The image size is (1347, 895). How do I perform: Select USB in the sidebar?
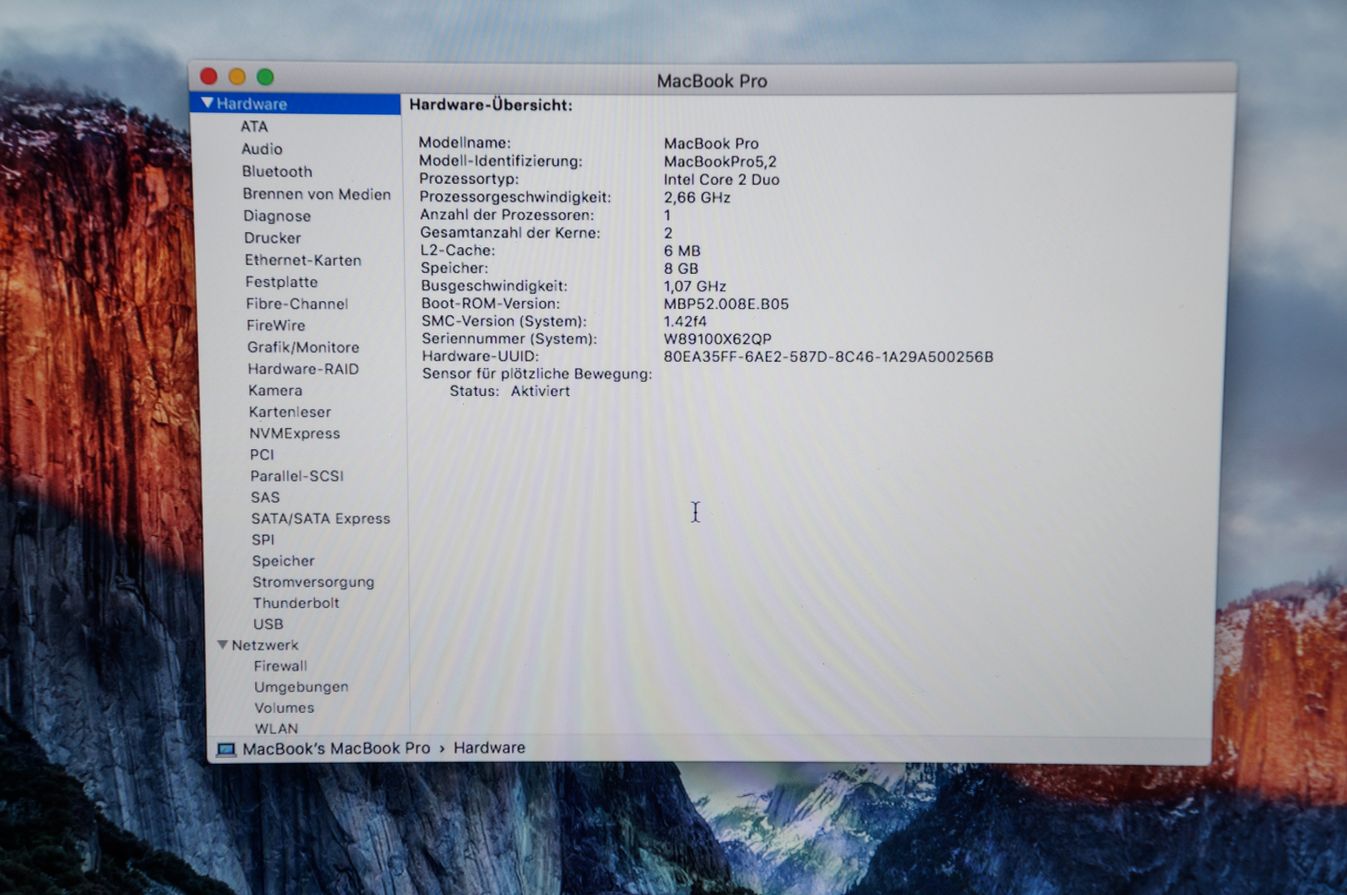pos(268,624)
